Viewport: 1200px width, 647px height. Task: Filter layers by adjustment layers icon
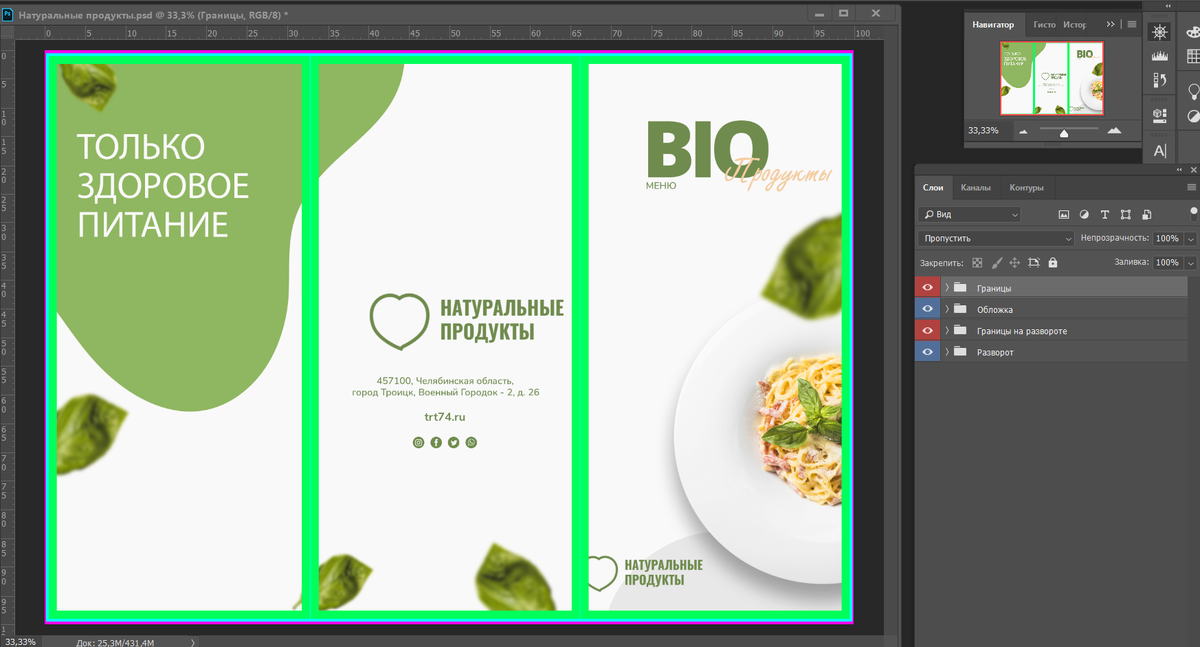click(x=1084, y=214)
